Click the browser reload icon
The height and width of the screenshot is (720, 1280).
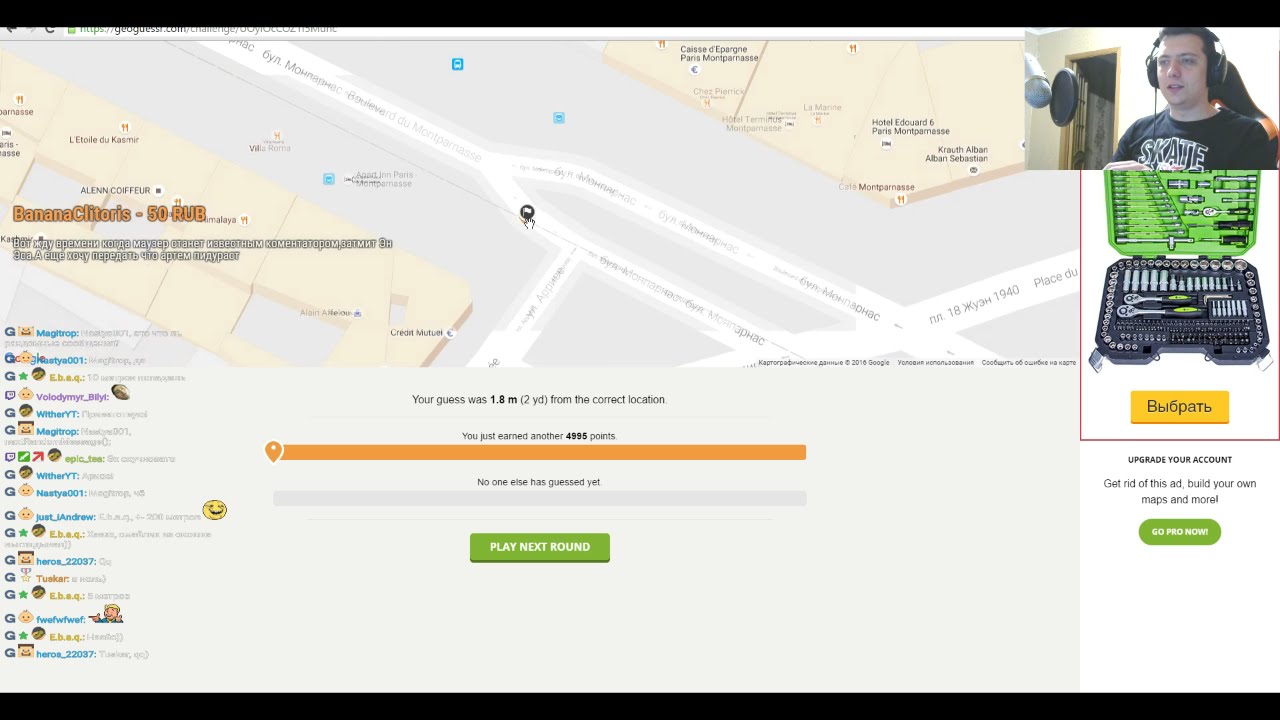(x=49, y=29)
